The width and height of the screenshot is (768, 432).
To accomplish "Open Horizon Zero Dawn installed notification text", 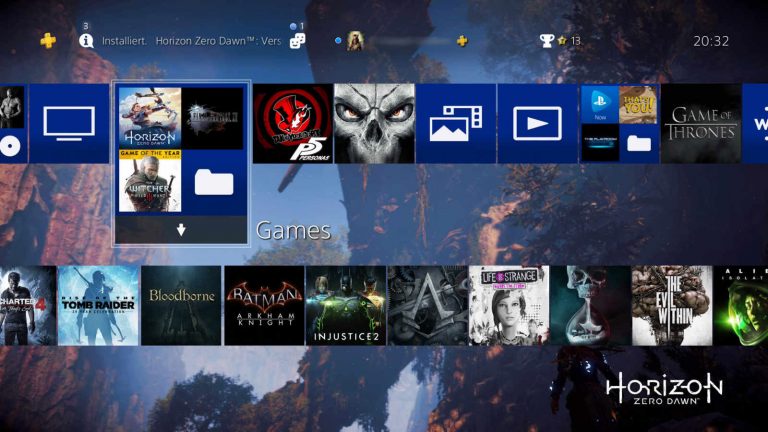I will click(190, 41).
